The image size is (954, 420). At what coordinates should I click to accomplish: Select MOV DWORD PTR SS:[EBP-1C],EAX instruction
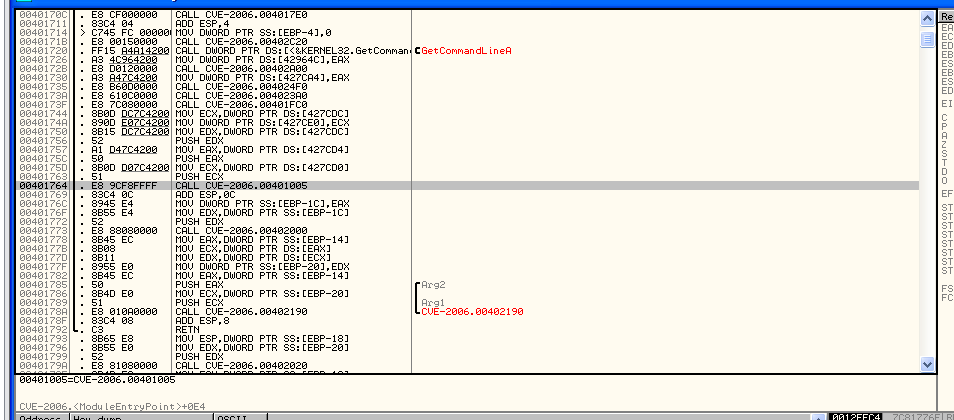pyautogui.click(x=262, y=204)
